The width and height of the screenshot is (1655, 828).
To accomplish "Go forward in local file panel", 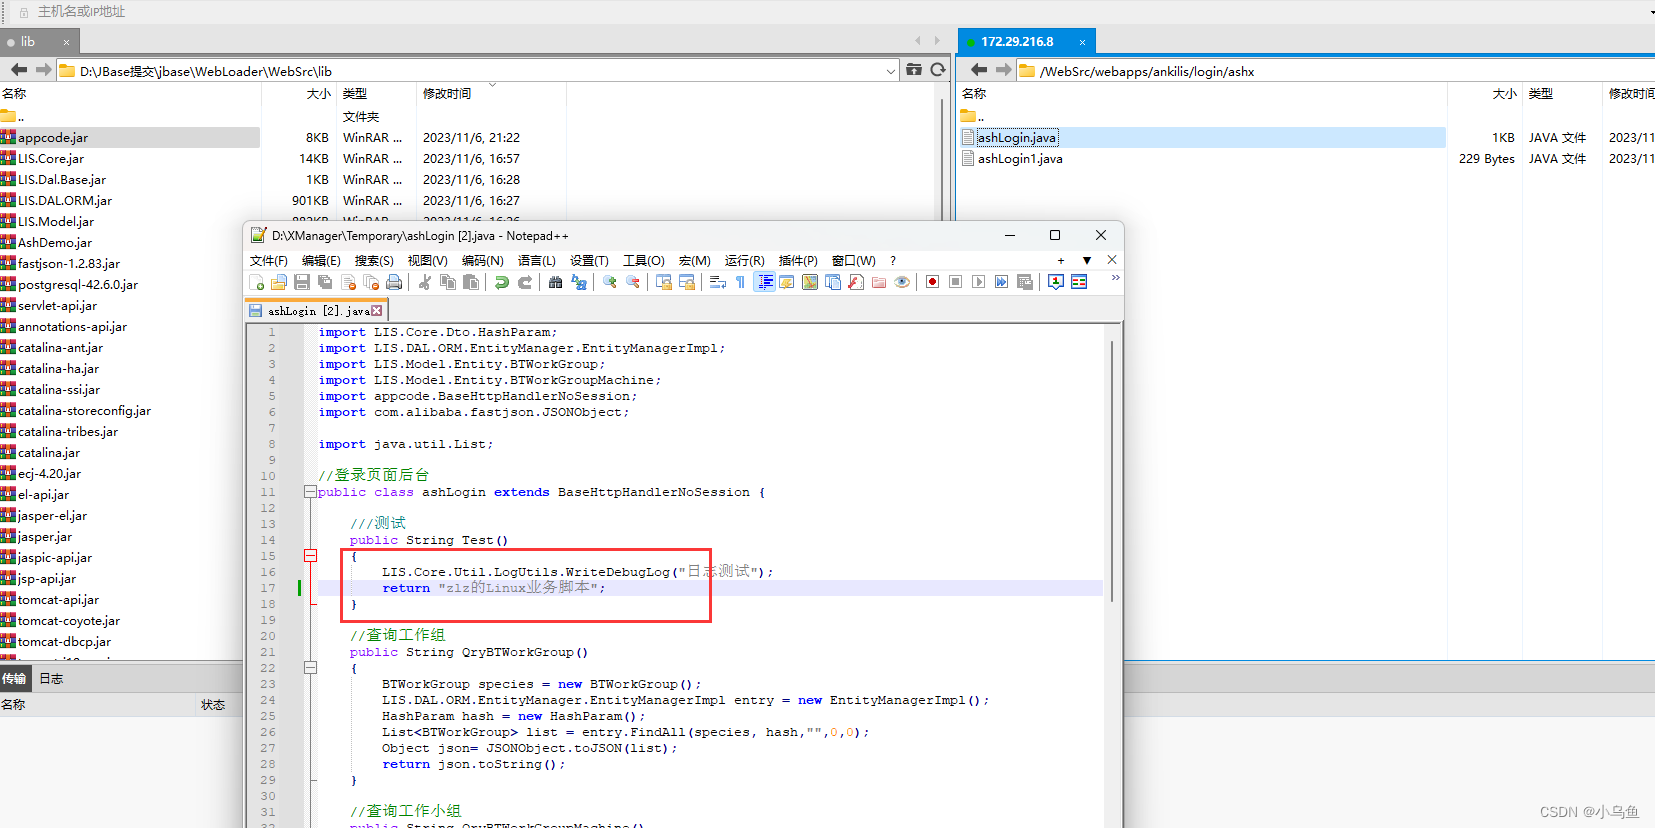I will click(43, 70).
